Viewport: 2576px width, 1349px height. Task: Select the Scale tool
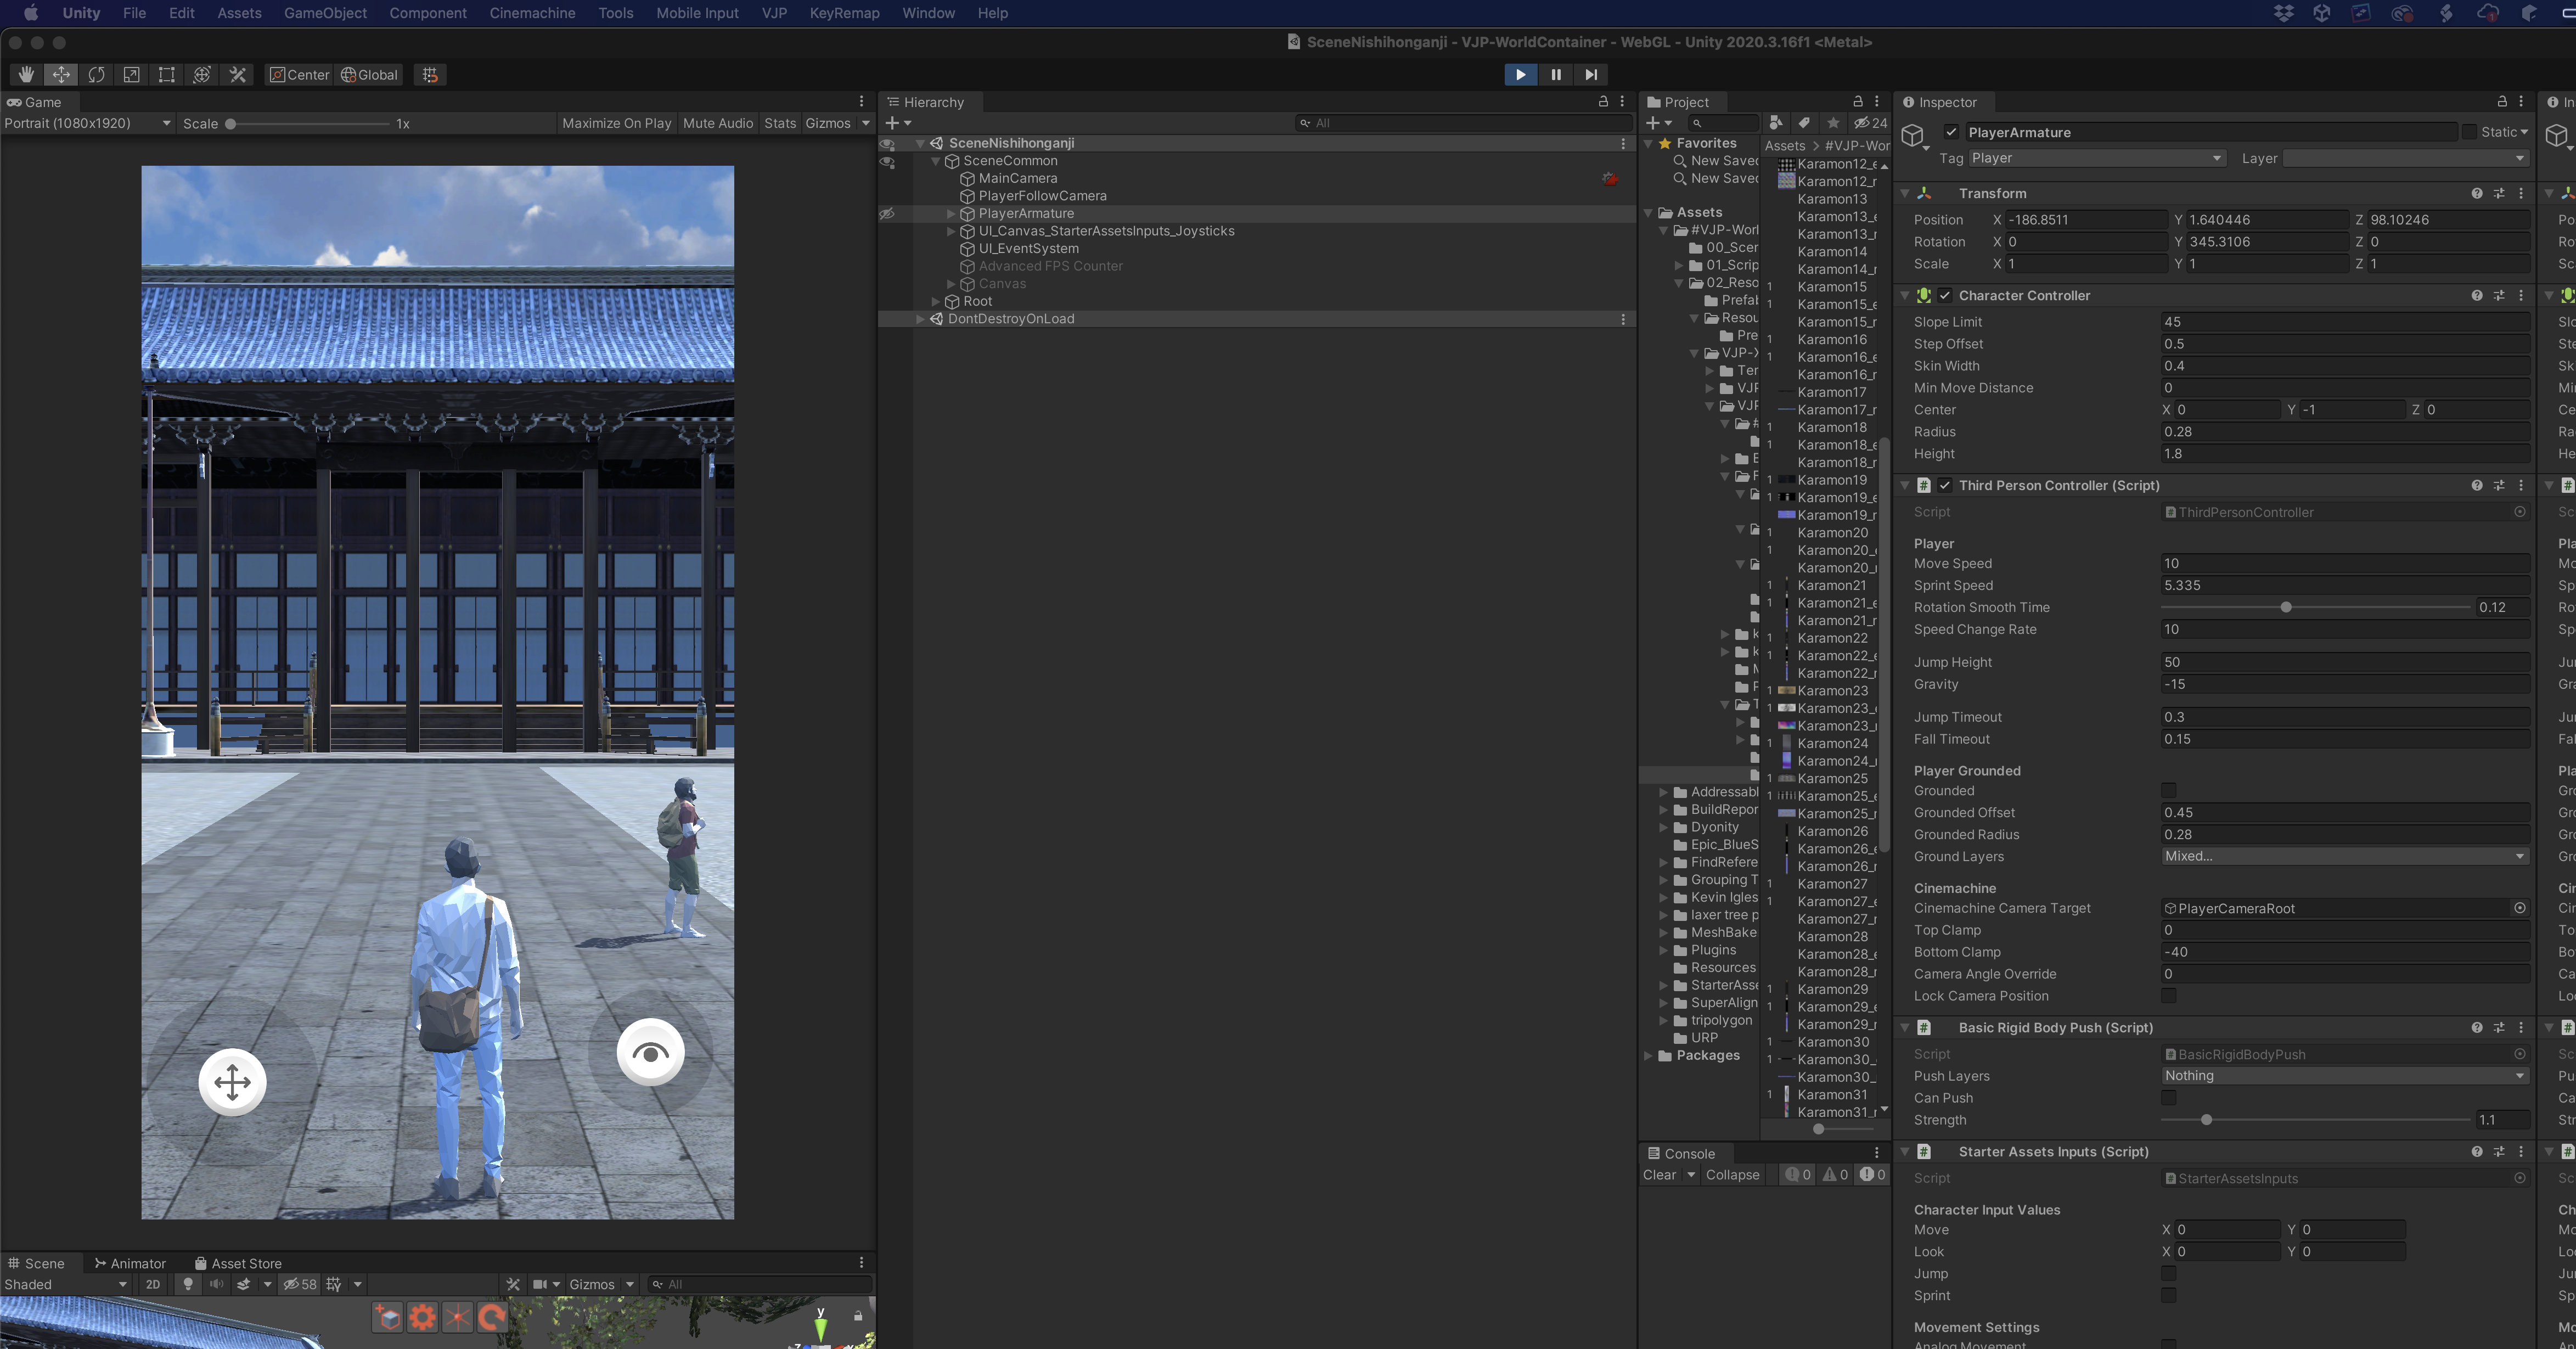(131, 74)
